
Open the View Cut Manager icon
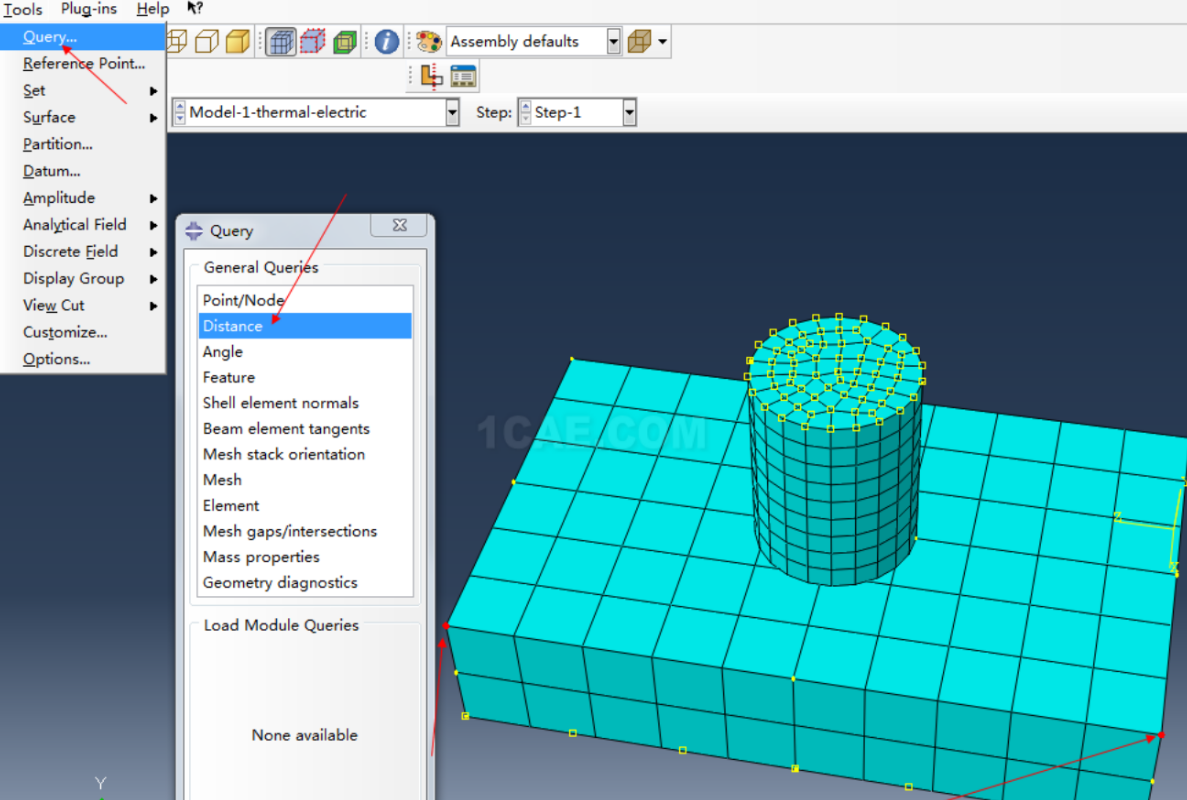[463, 76]
